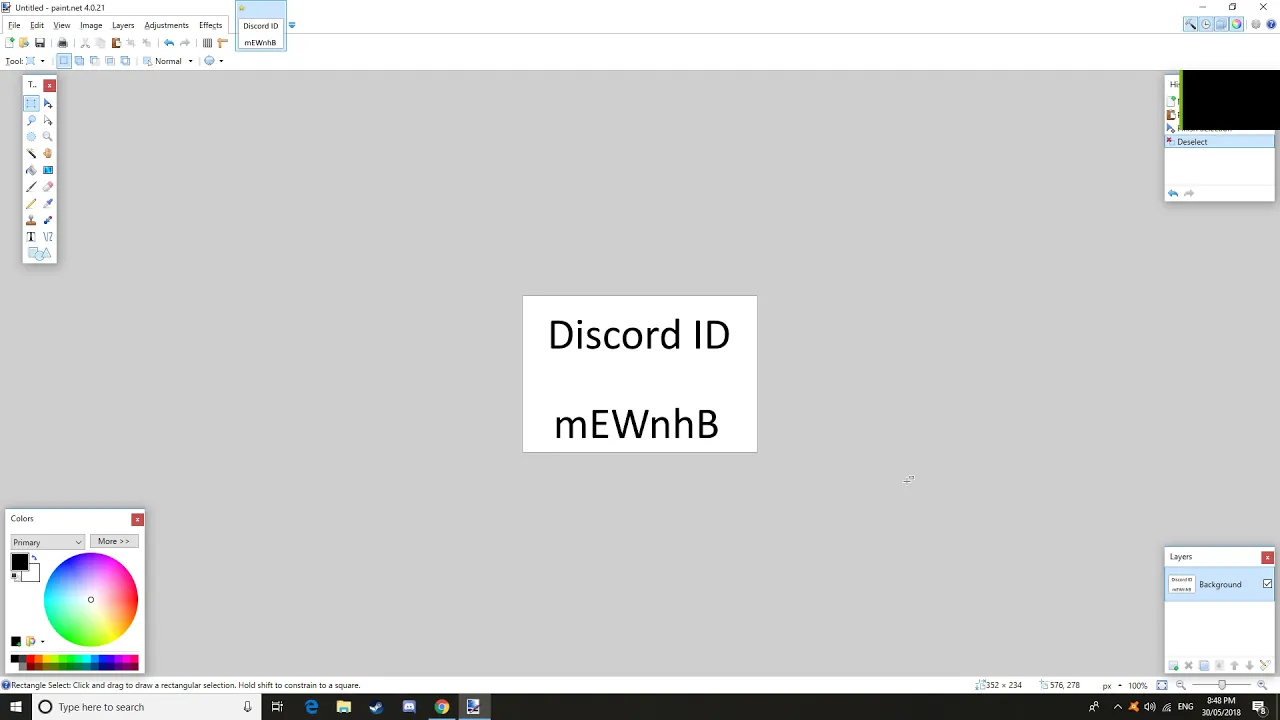Select the Move Selected Pixels tool
This screenshot has height=720, width=1280.
tap(48, 104)
